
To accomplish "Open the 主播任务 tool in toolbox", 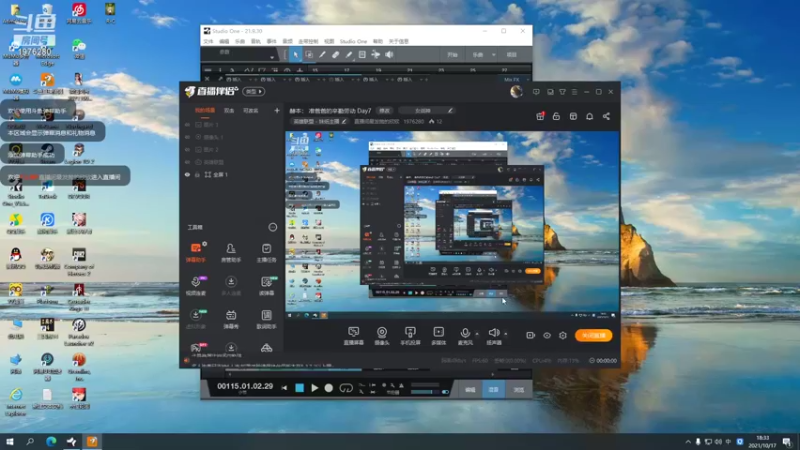I will click(266, 252).
